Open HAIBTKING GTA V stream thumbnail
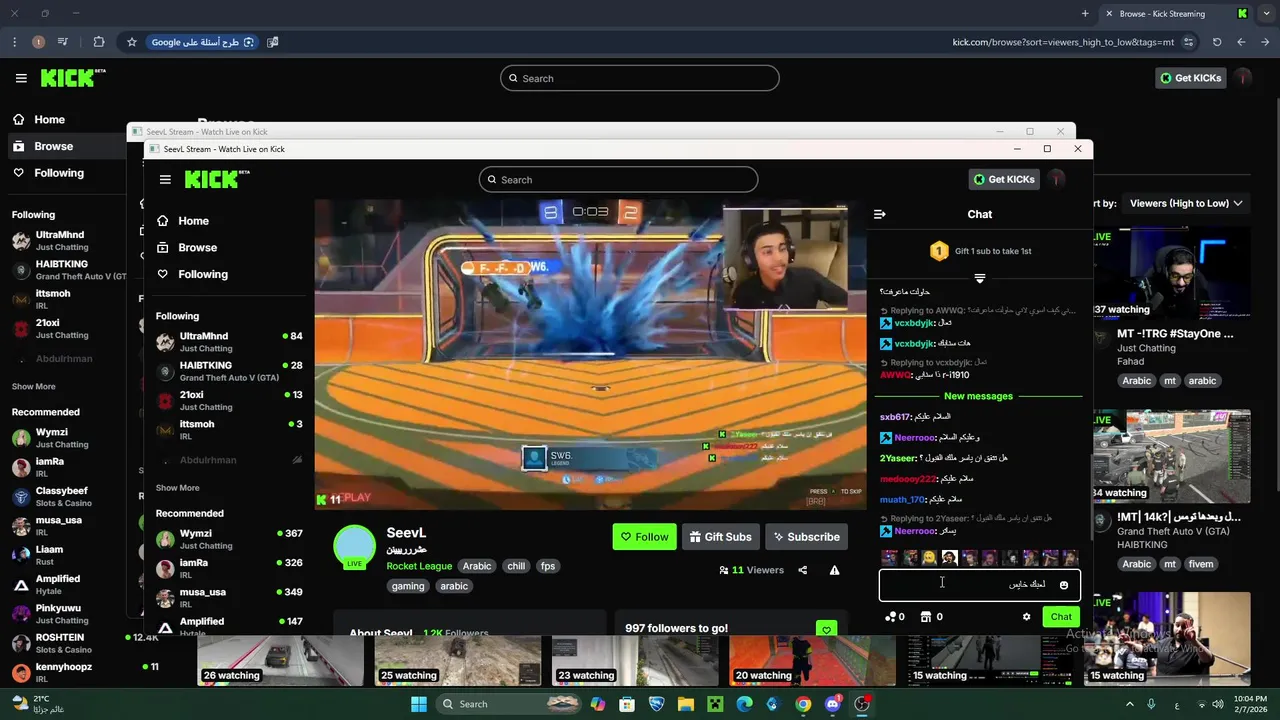 [1171, 455]
